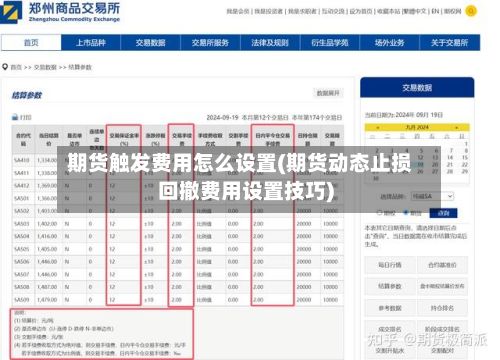Open the 合约基准价 sidebar link
This screenshot has height=360, width=500.
[x=442, y=265]
